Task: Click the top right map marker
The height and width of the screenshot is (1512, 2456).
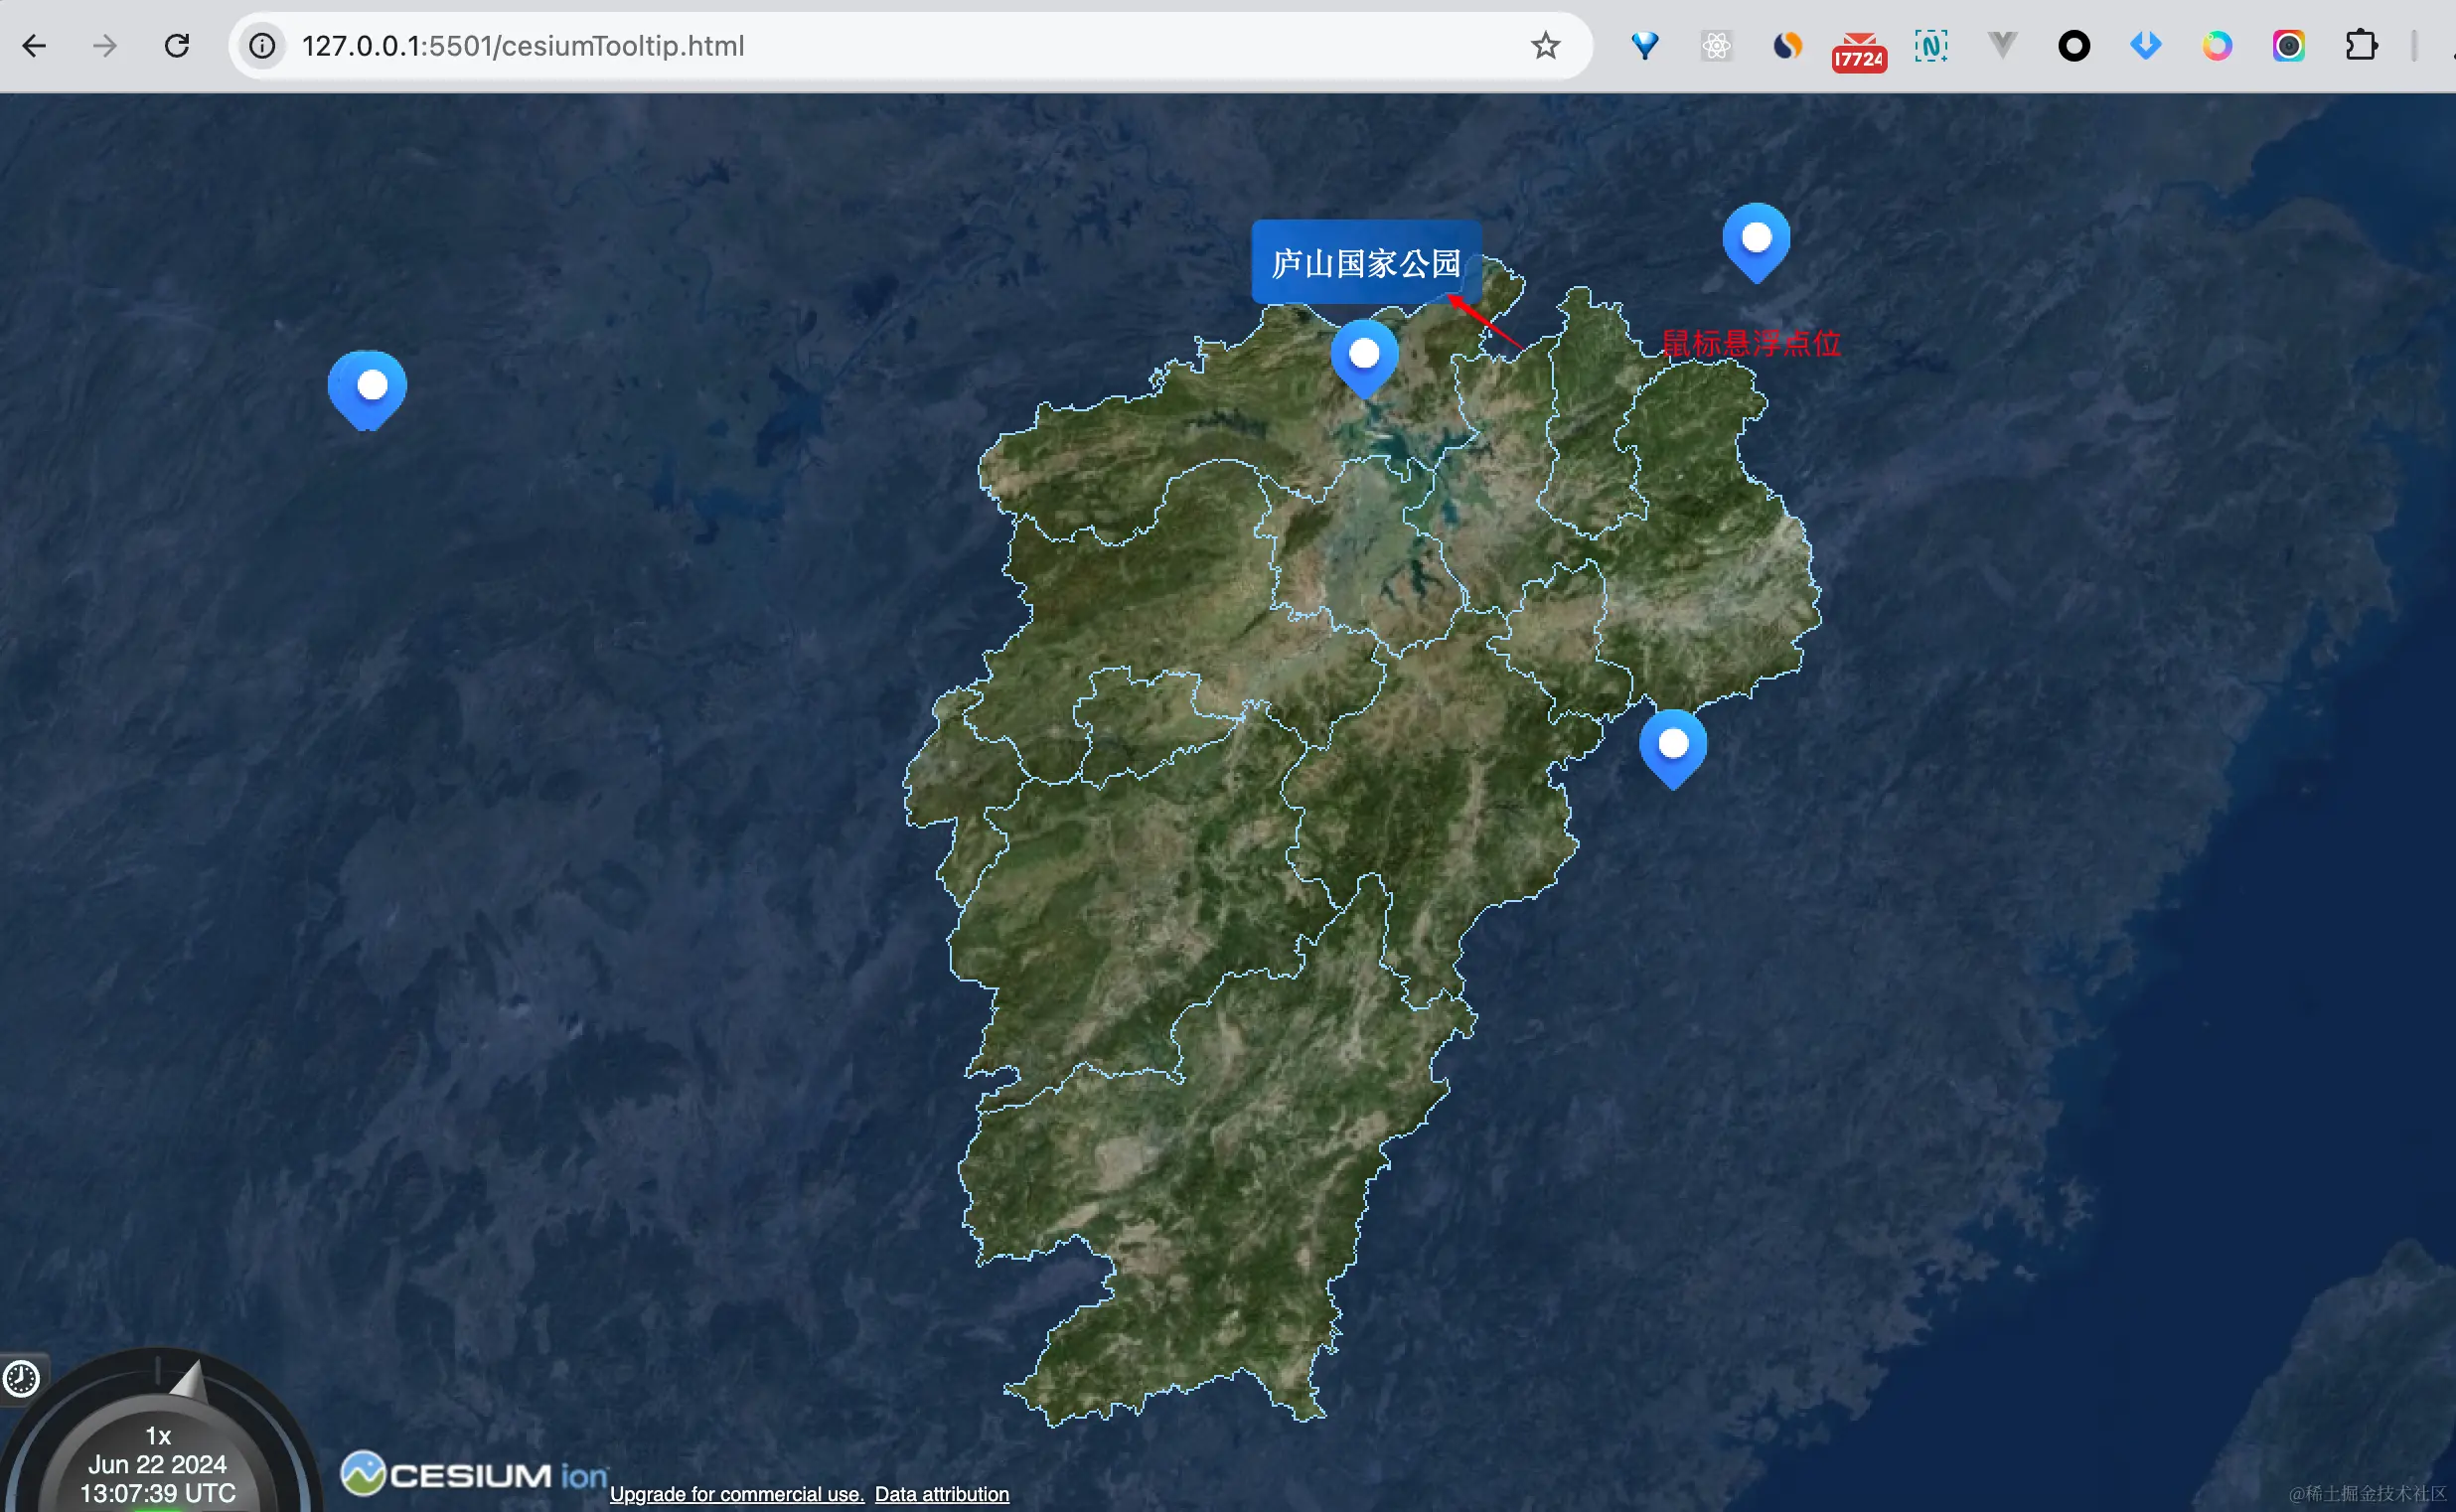Action: click(1756, 240)
